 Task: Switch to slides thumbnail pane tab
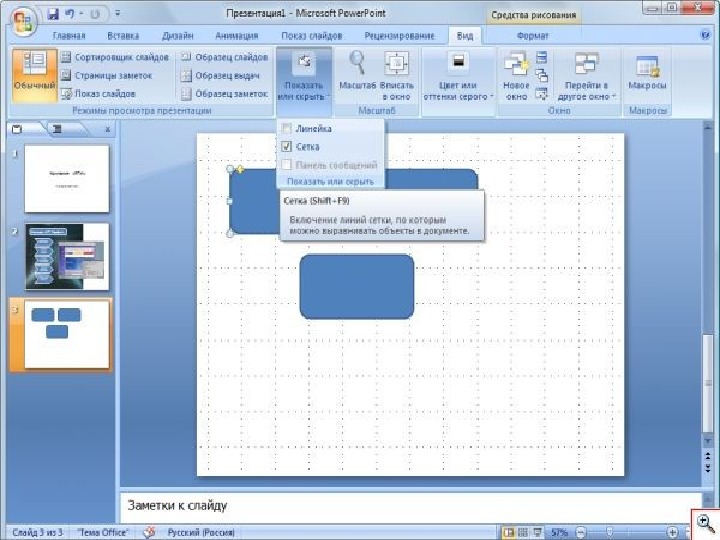point(17,129)
